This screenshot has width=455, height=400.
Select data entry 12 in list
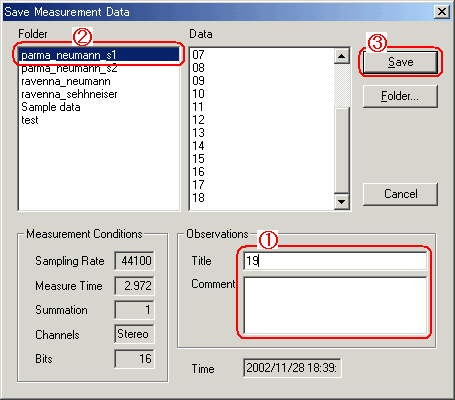[262, 120]
